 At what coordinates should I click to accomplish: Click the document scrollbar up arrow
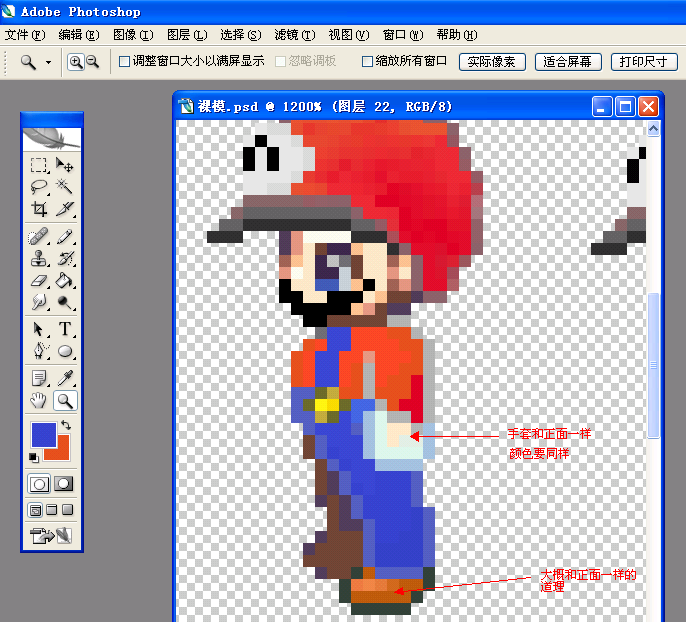[x=653, y=129]
